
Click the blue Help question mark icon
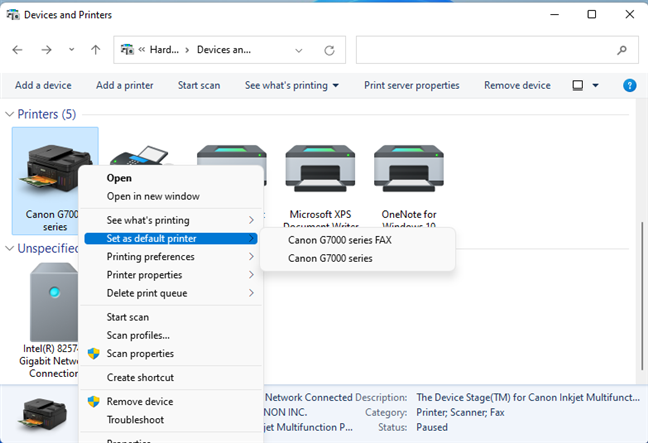(629, 85)
